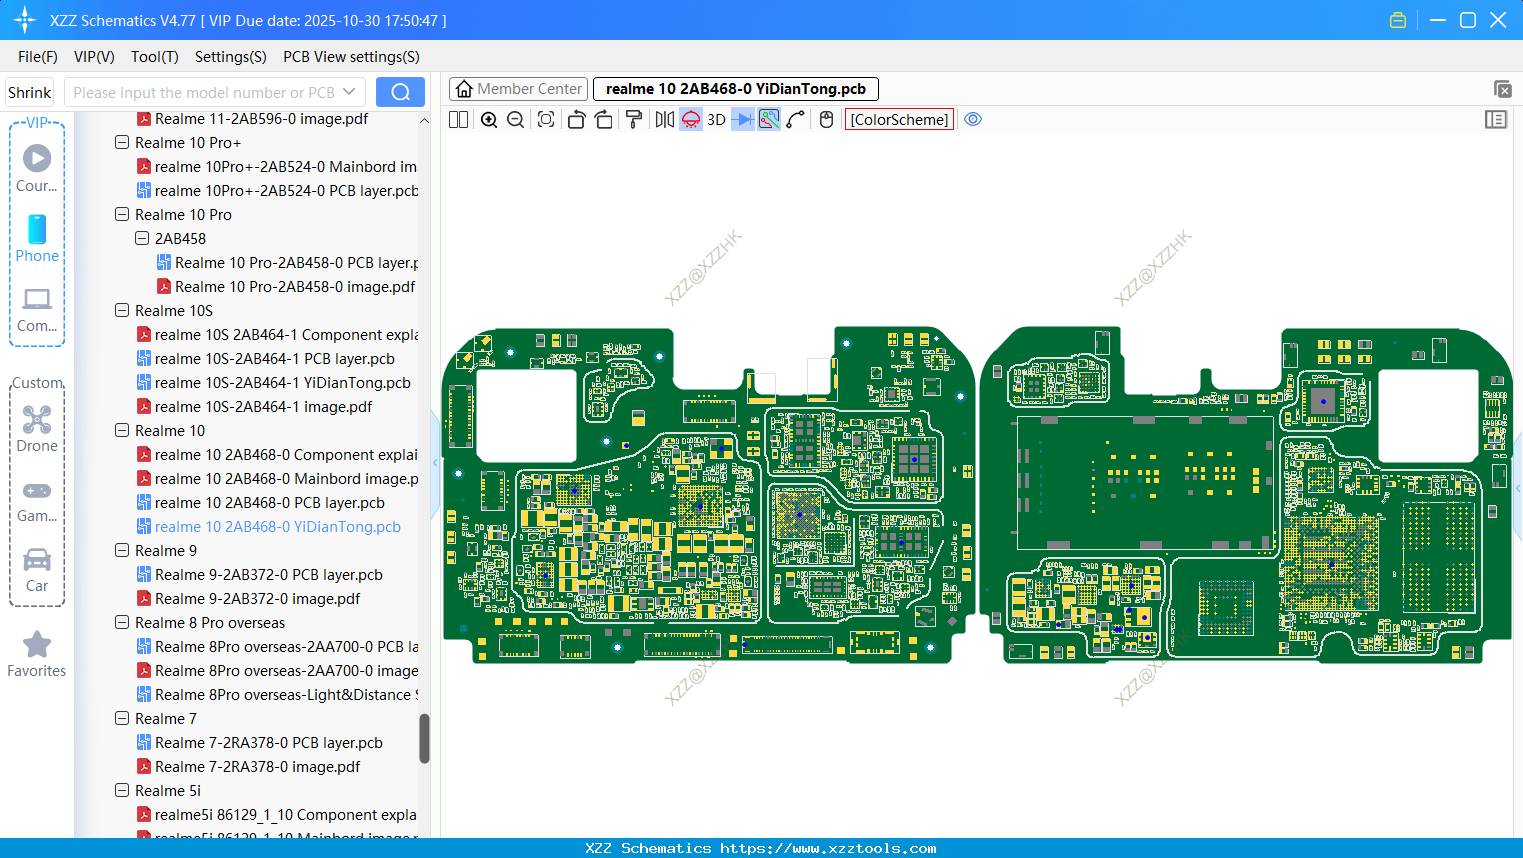This screenshot has height=858, width=1523.
Task: Fit PCB view to screen
Action: tap(546, 120)
